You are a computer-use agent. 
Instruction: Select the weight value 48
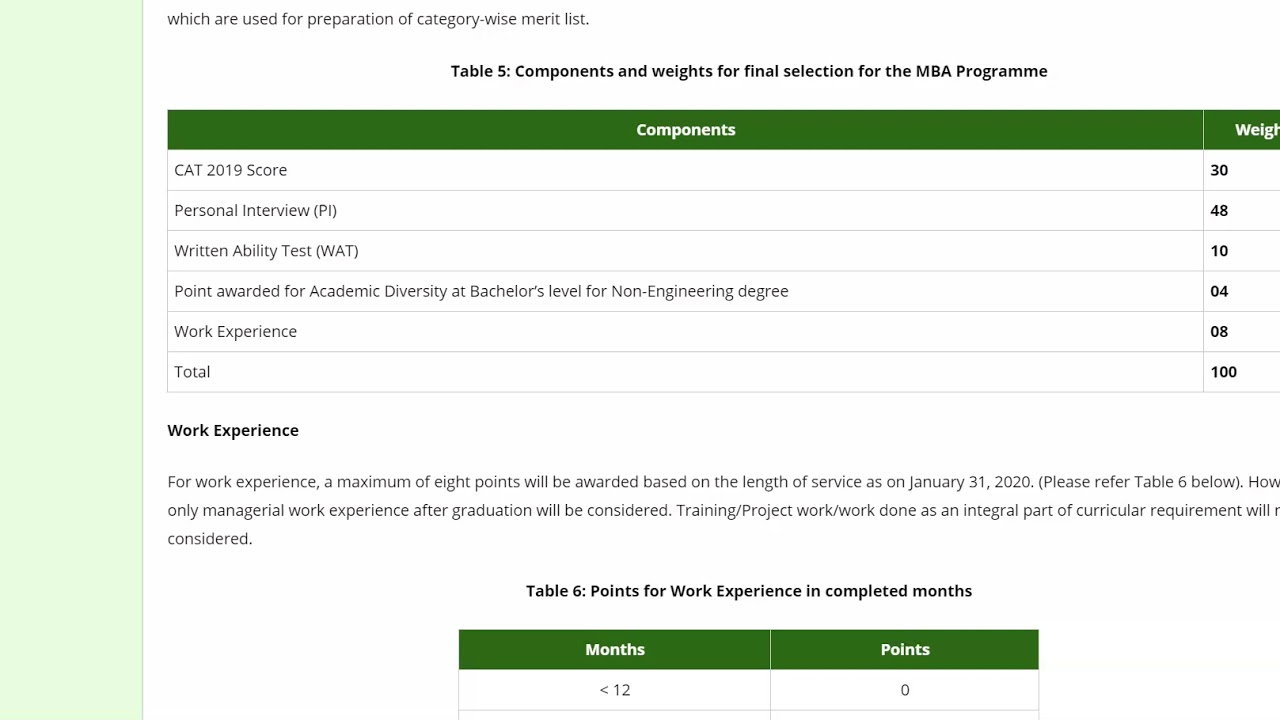point(1219,210)
